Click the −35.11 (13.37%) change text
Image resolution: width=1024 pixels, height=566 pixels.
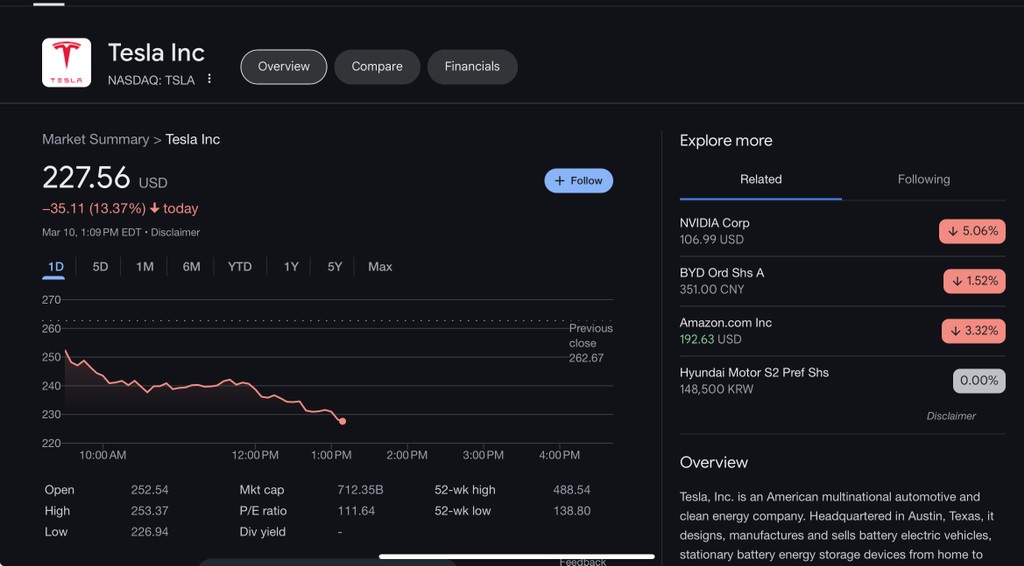pos(94,209)
